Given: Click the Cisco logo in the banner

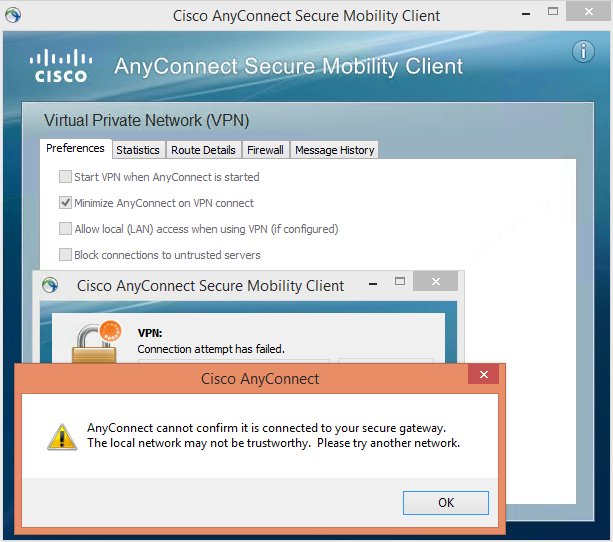Looking at the screenshot, I should click(61, 66).
